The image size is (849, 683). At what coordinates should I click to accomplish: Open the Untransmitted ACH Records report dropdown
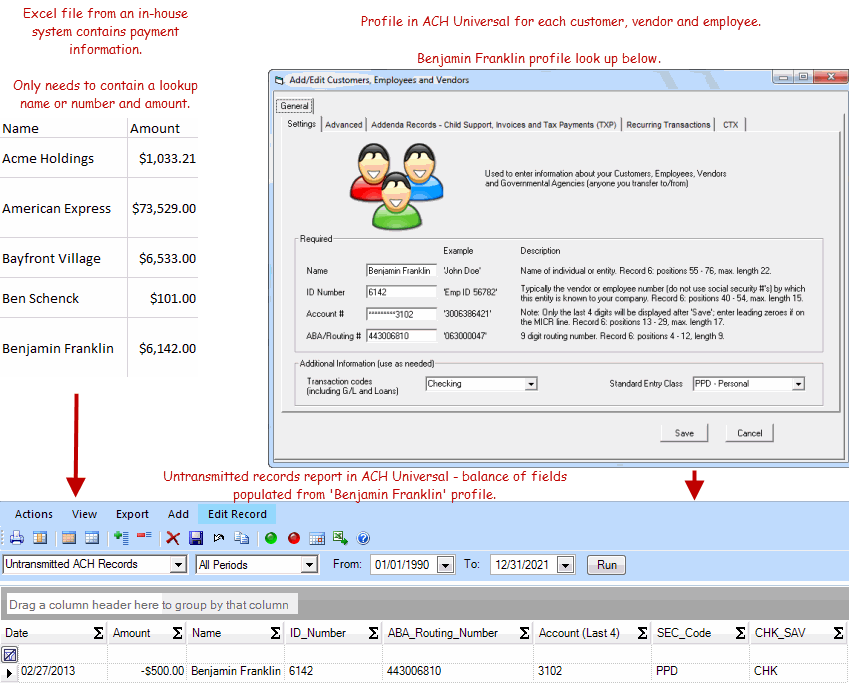(x=178, y=564)
